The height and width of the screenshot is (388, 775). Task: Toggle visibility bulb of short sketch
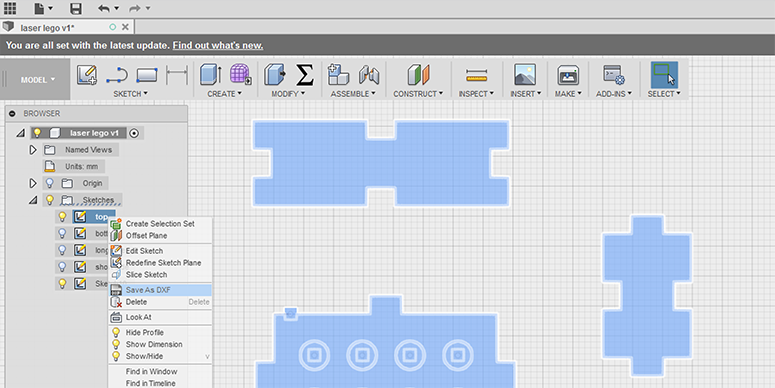click(x=62, y=267)
